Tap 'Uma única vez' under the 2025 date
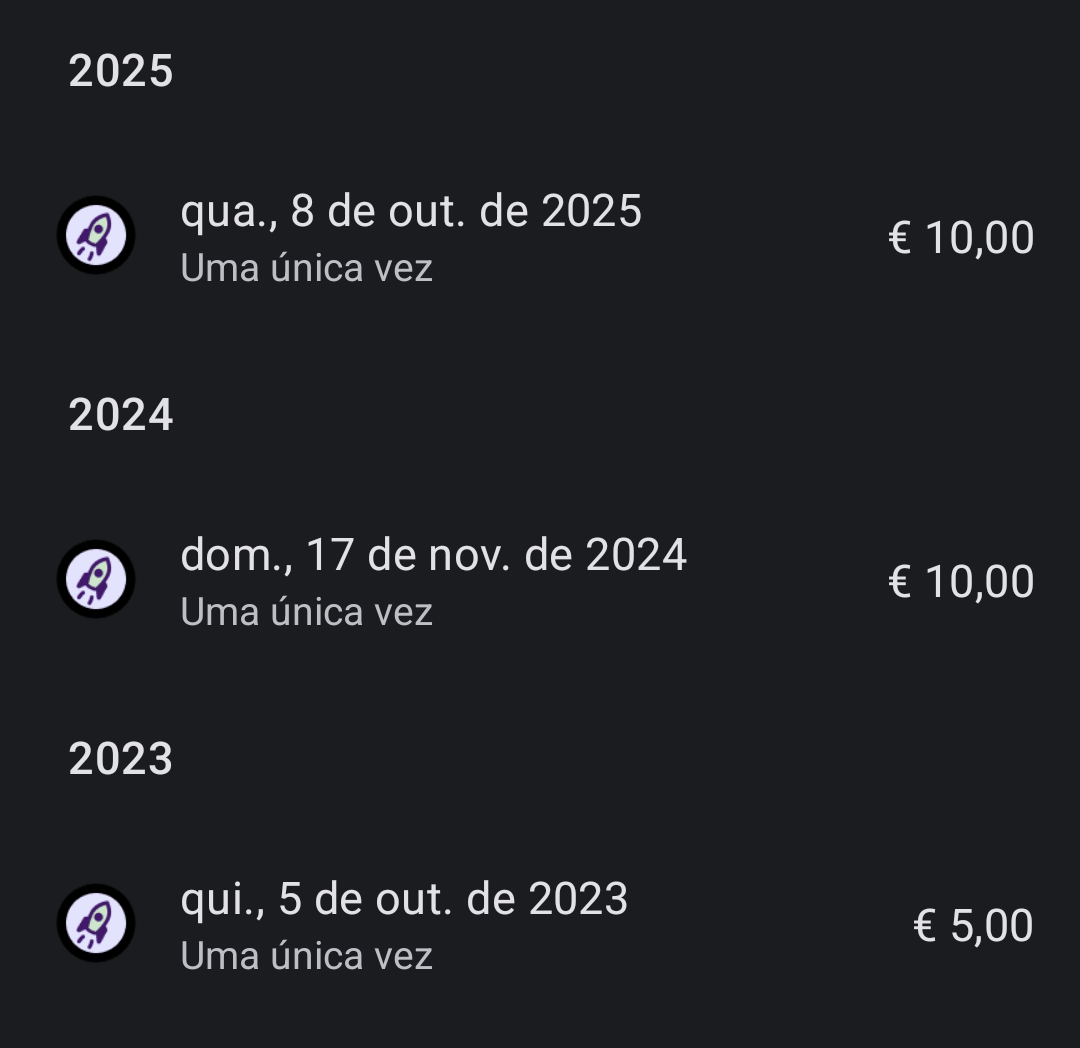Image resolution: width=1080 pixels, height=1048 pixels. coord(306,268)
